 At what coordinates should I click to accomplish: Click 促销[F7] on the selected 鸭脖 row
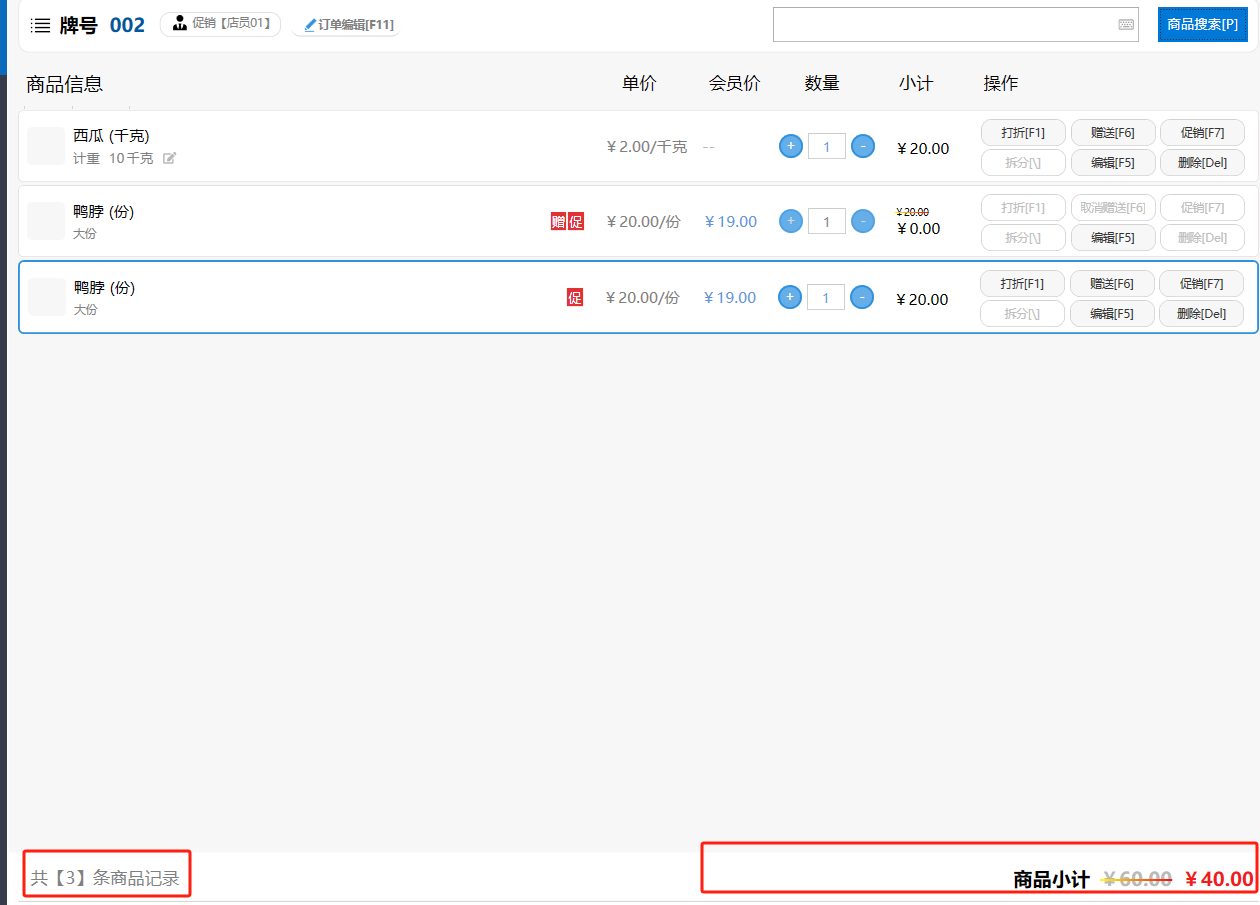click(x=1201, y=284)
